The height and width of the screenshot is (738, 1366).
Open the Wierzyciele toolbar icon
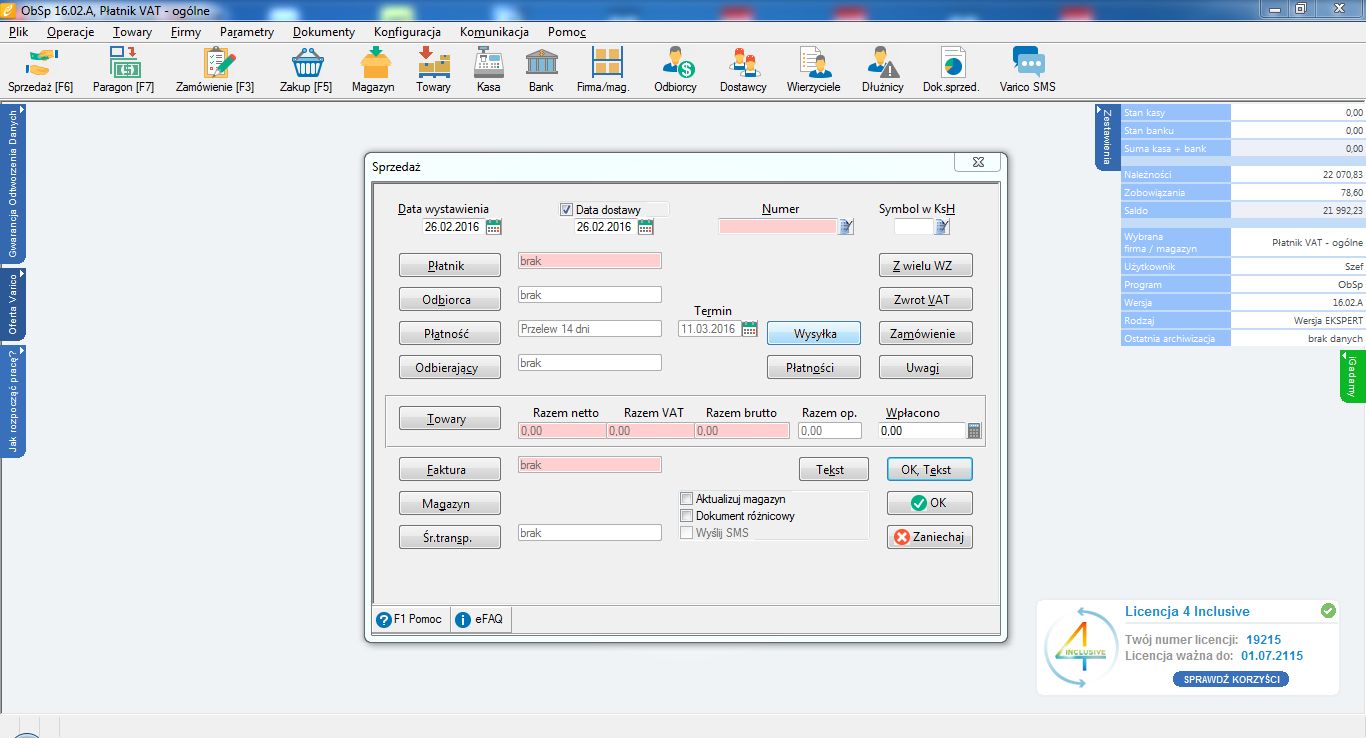[814, 70]
